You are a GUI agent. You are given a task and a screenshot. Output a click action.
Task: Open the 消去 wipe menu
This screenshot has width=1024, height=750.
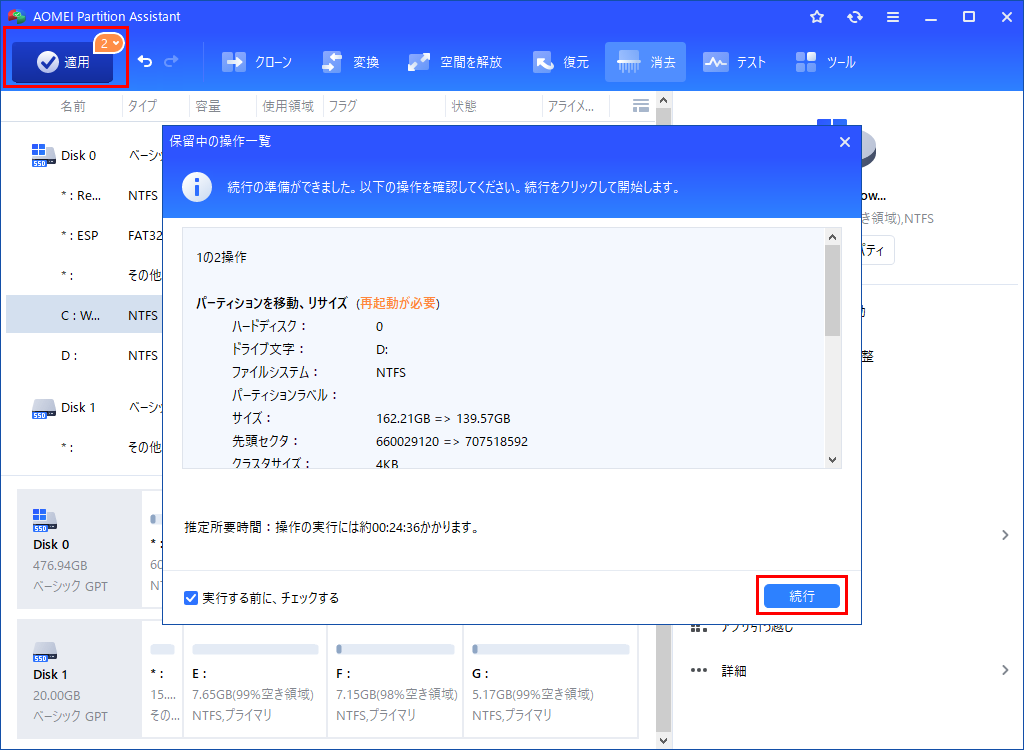645,62
